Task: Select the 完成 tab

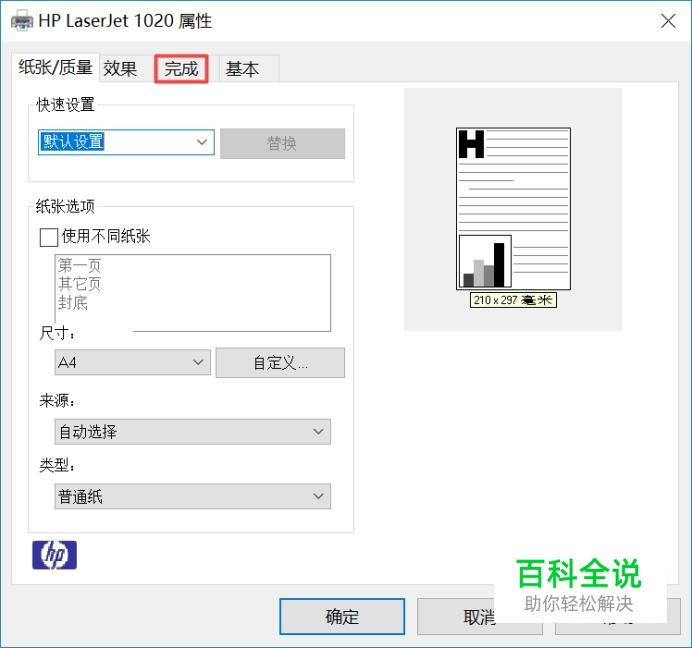Action: (181, 68)
